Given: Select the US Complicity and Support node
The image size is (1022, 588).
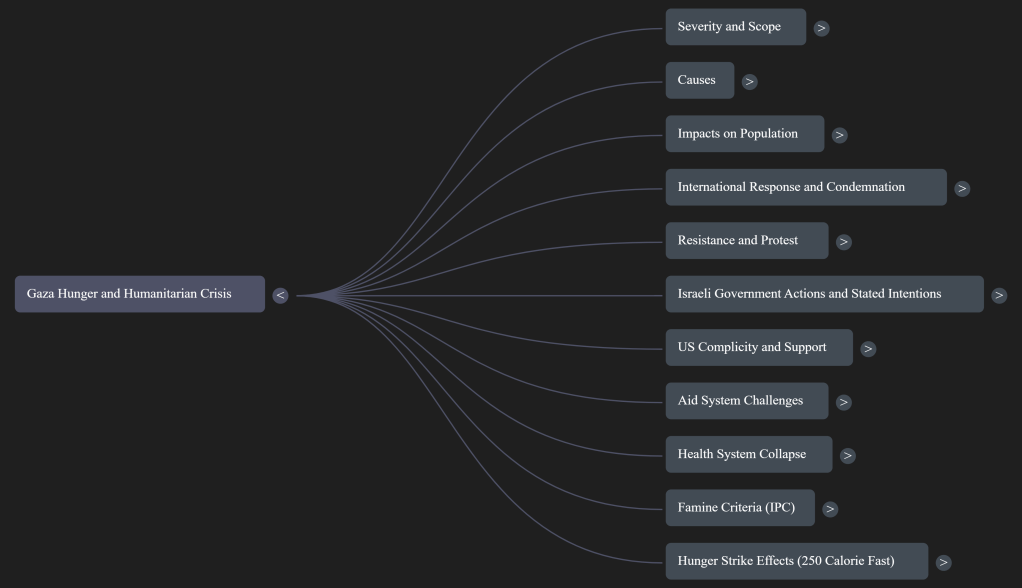Looking at the screenshot, I should [x=758, y=348].
